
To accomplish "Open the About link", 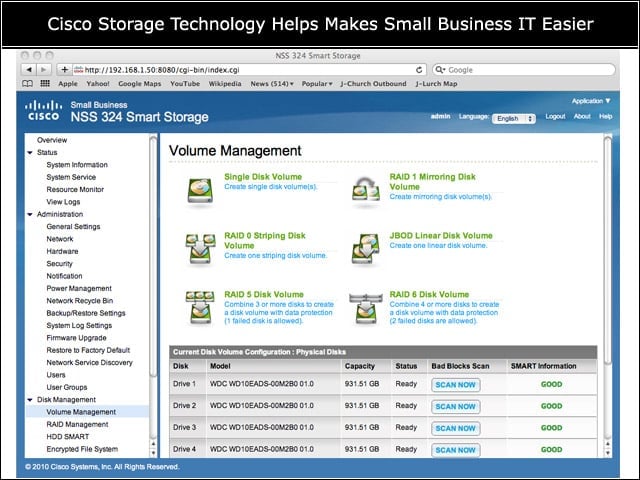I will pos(582,116).
